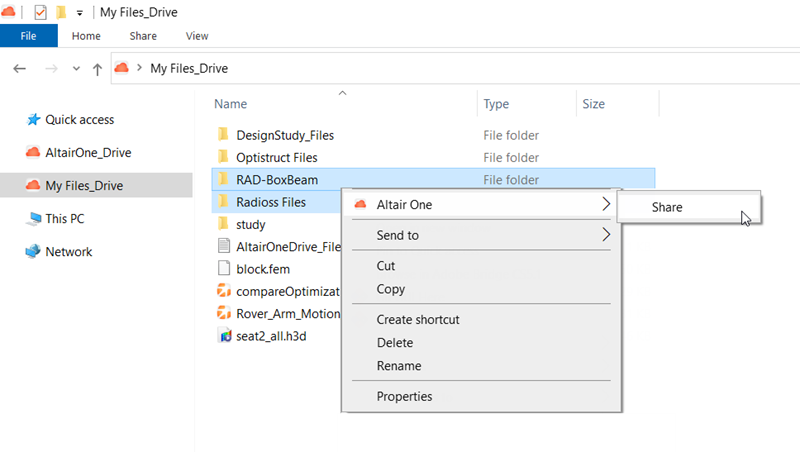The image size is (800, 452).
Task: Select Rename in the context menu
Action: coord(398,366)
